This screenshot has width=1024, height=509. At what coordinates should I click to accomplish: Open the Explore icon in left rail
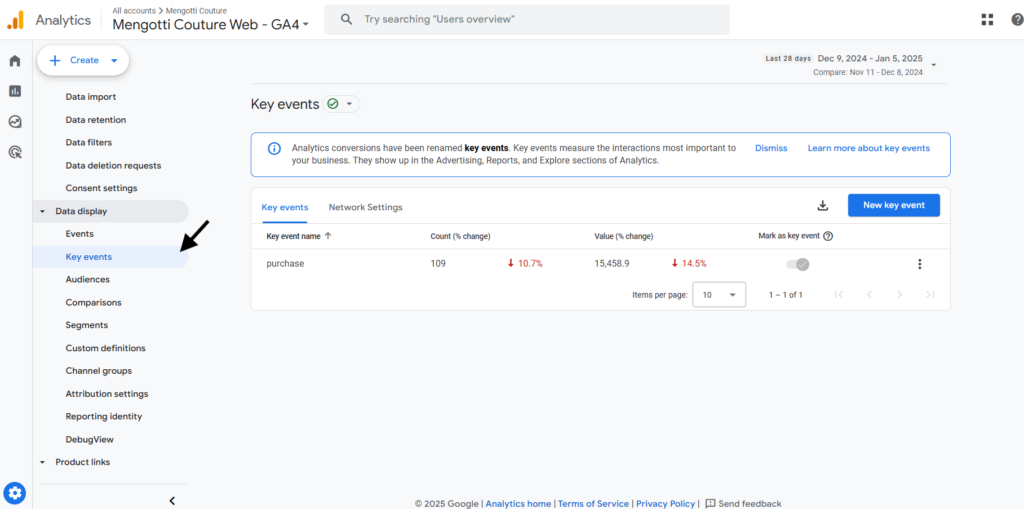15,122
